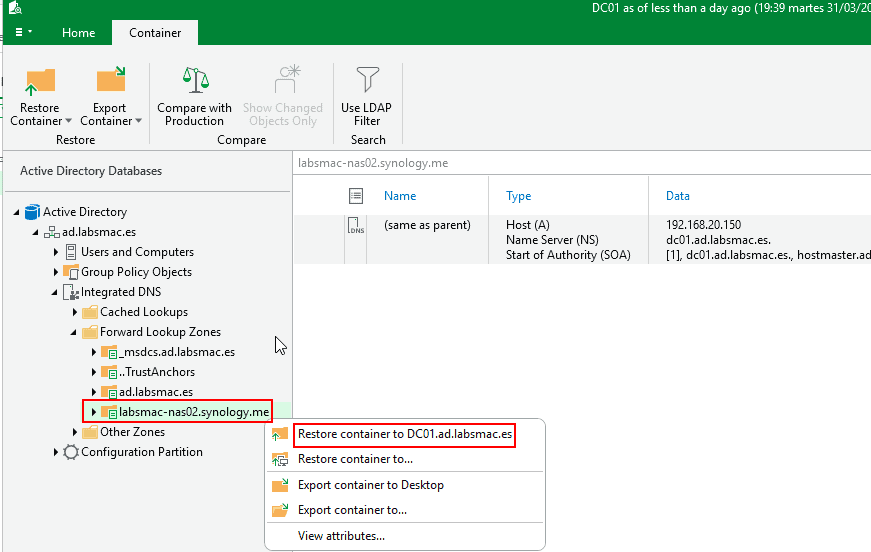Click the Integrated DNS server icon
Viewport: 871px width, 552px height.
pyautogui.click(x=71, y=292)
